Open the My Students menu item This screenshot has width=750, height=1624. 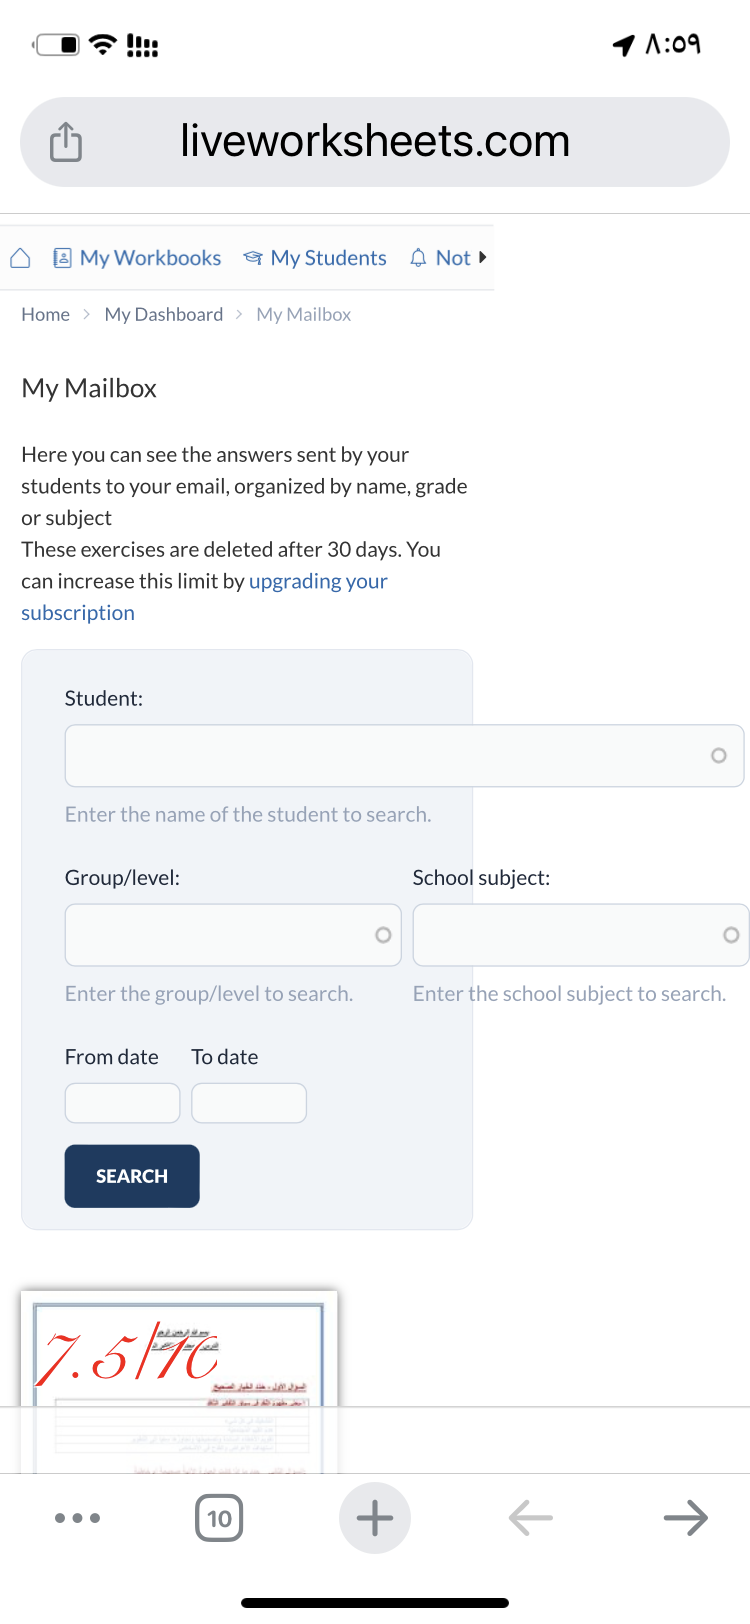[315, 258]
